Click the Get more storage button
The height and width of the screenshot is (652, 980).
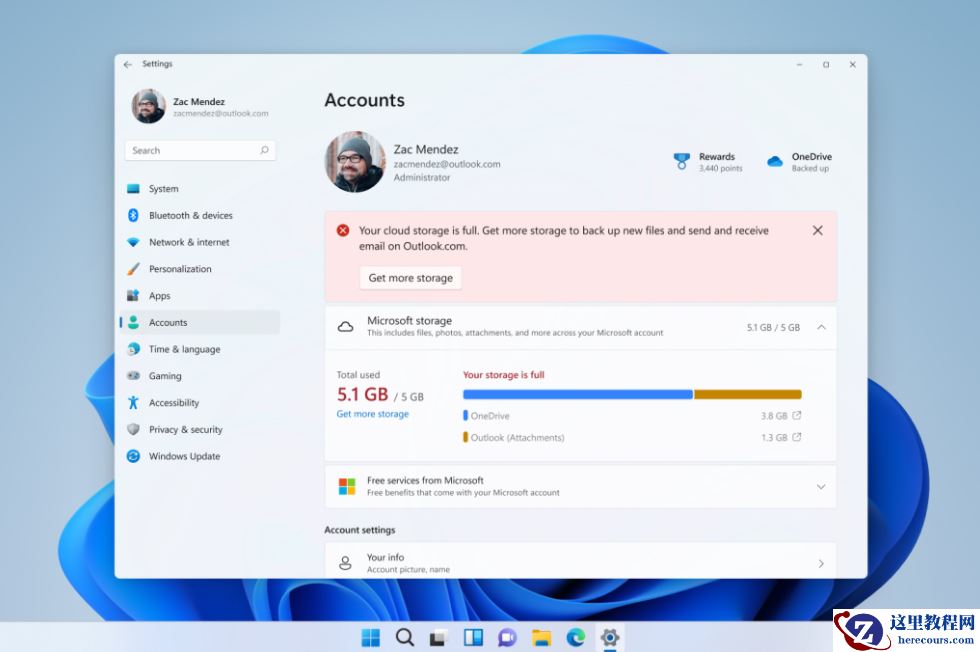(x=410, y=278)
